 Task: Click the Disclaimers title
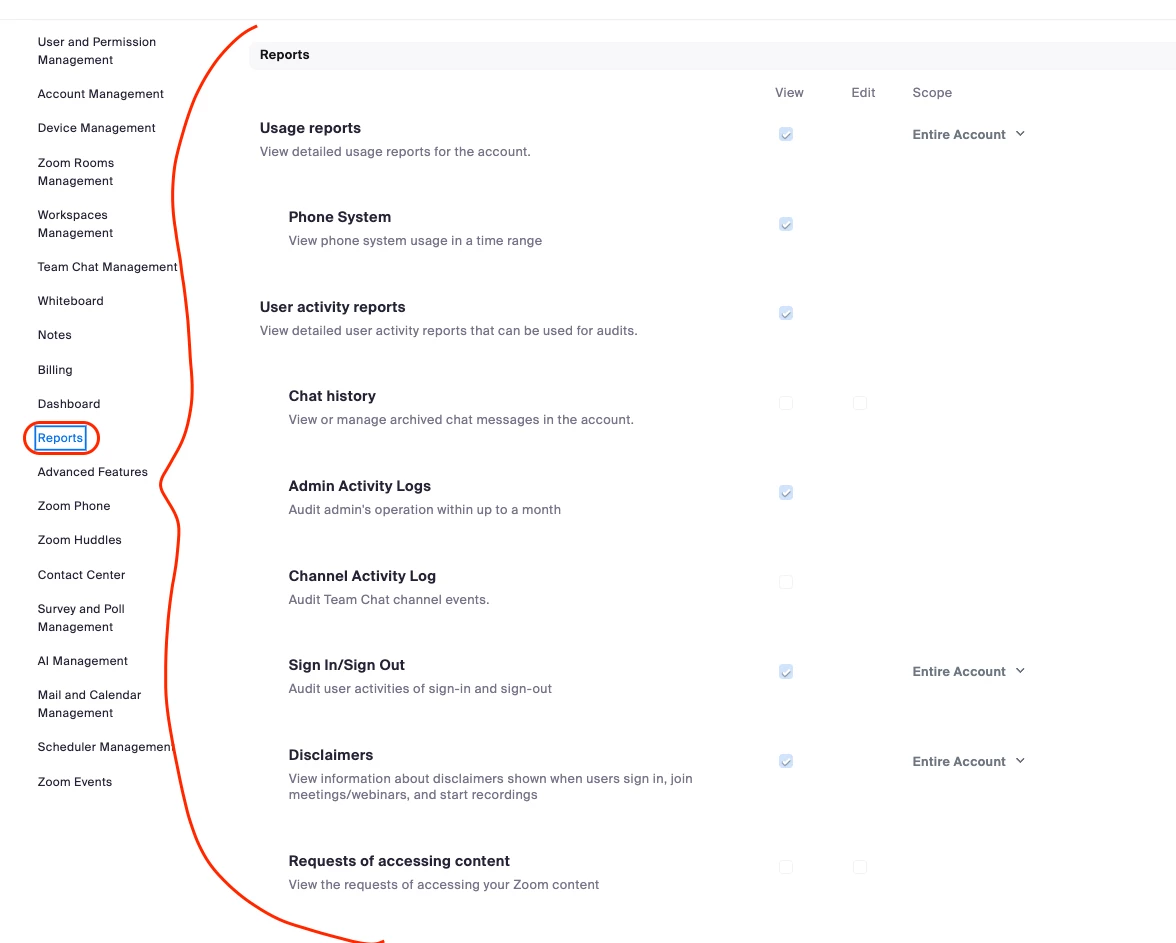pyautogui.click(x=331, y=755)
